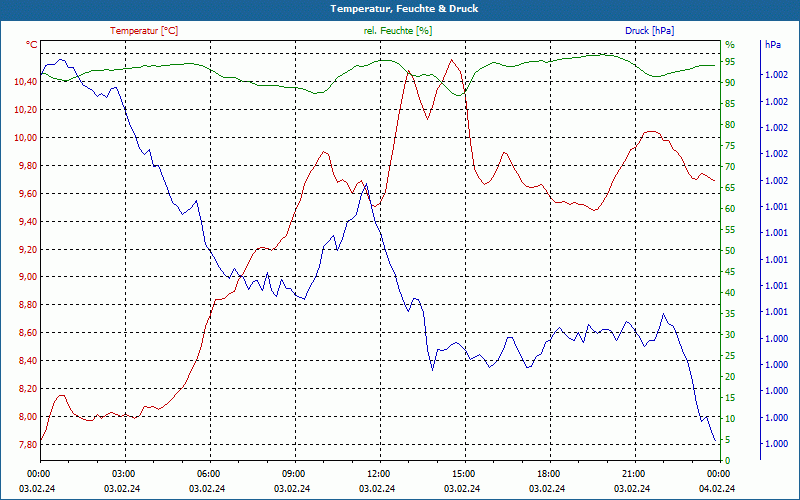The width and height of the screenshot is (800, 500).
Task: Click green humidity axis value '40'
Action: tap(730, 293)
